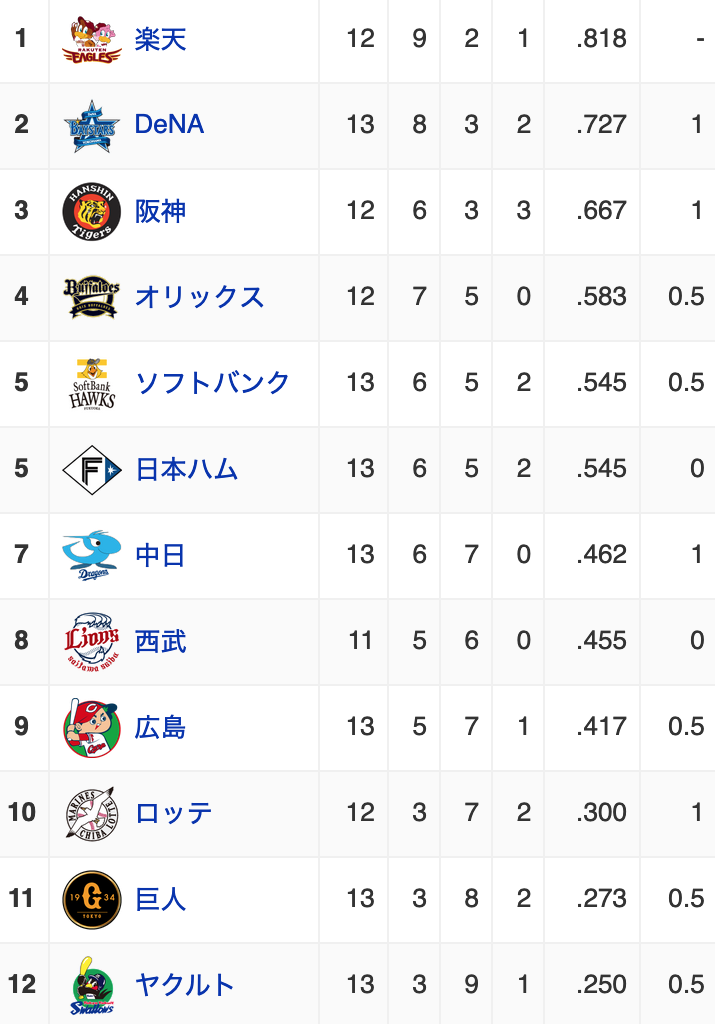
Task: Click the Rakuten Eagles team logo
Action: pos(91,39)
